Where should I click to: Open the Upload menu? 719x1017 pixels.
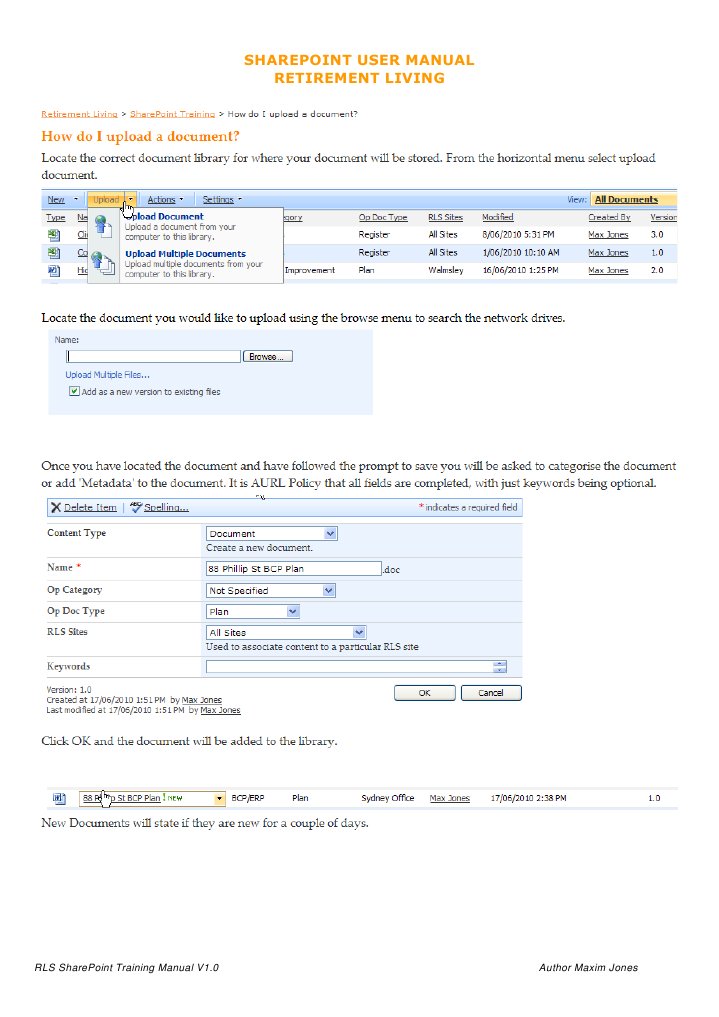click(106, 200)
